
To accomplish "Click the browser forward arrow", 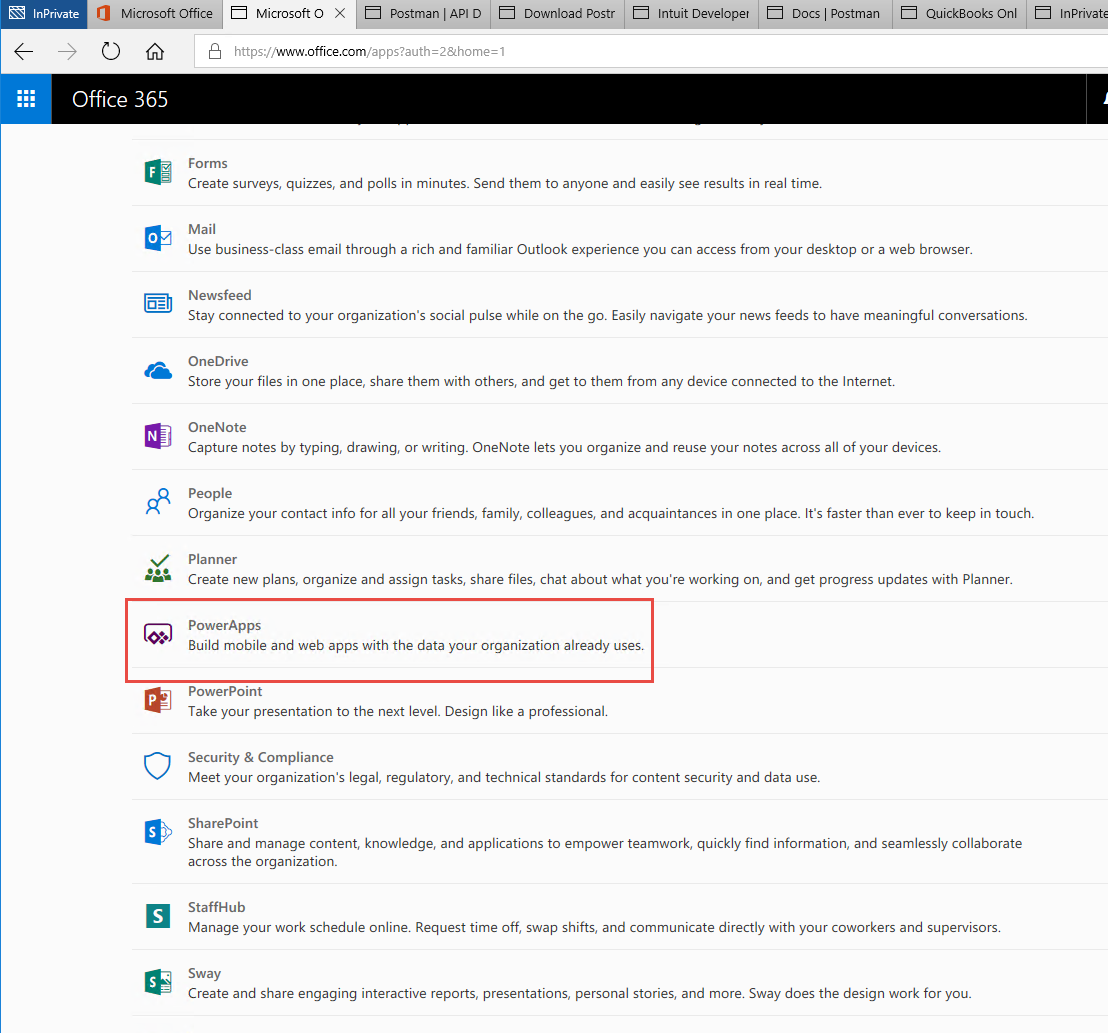I will click(67, 52).
